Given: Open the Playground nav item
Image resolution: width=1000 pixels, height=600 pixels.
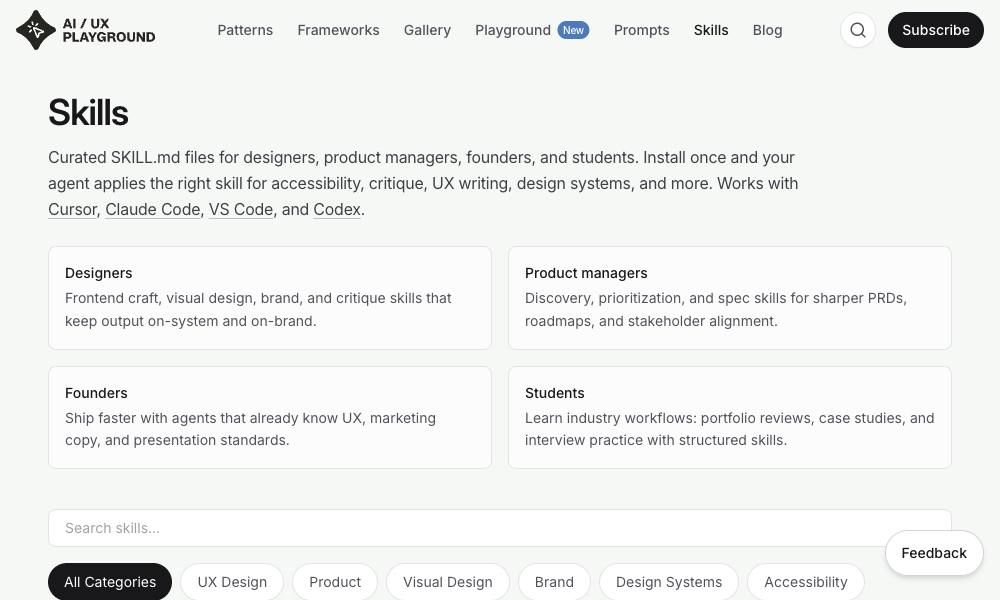Looking at the screenshot, I should pyautogui.click(x=513, y=30).
